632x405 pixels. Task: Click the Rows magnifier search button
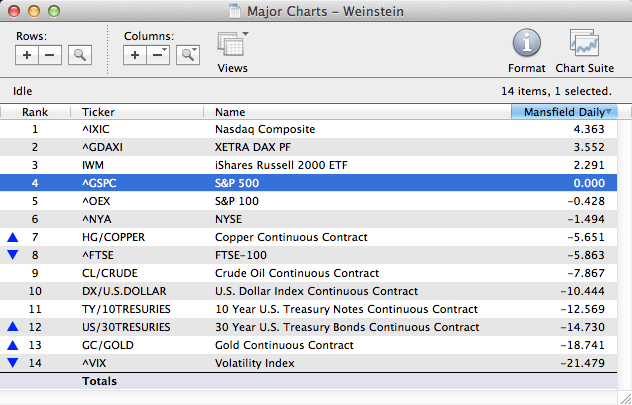click(x=79, y=55)
